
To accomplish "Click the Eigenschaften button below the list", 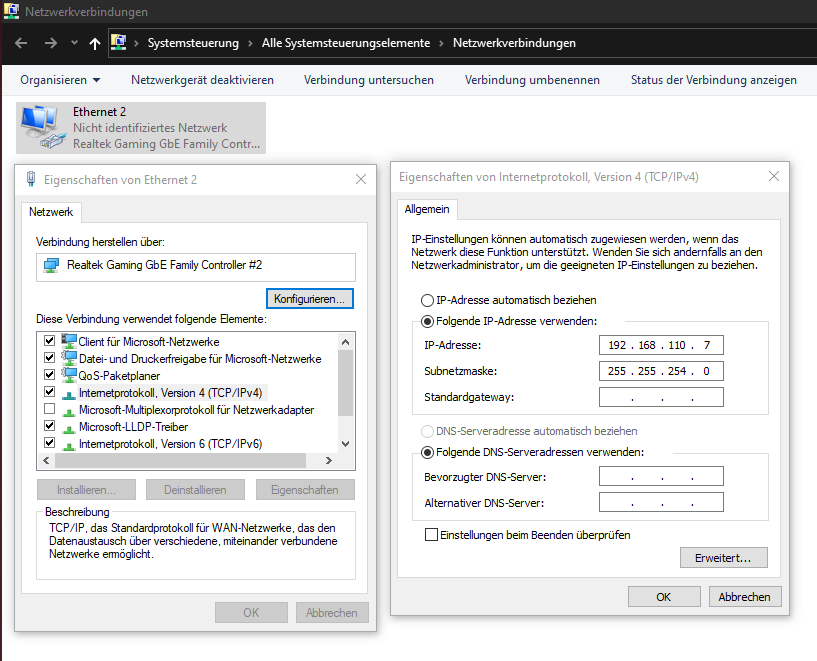I will click(x=305, y=490).
